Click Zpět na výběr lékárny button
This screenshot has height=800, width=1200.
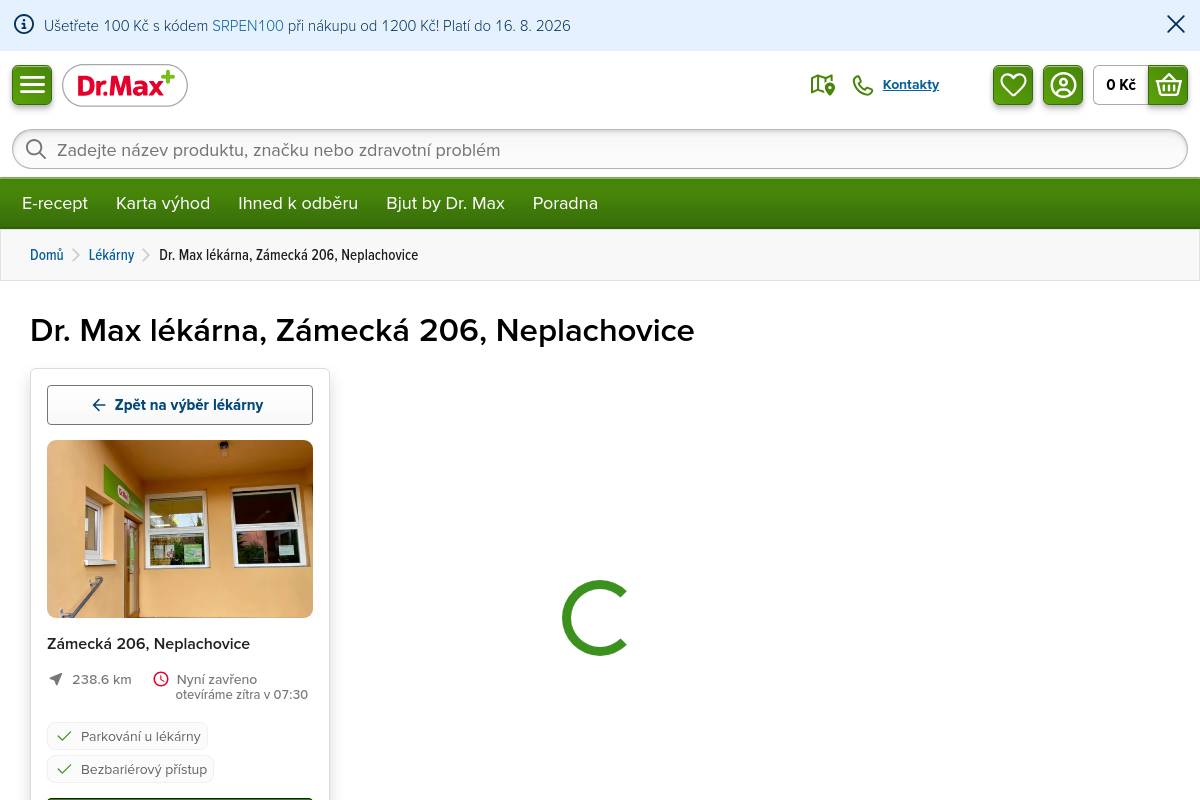pos(180,405)
